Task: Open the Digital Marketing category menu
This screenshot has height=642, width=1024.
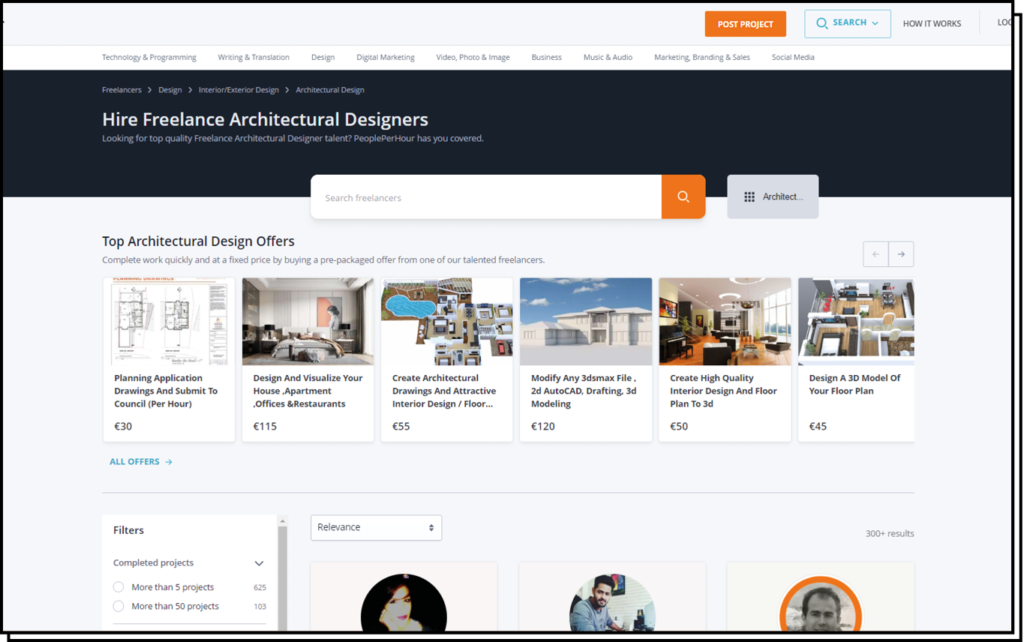Action: 385,57
